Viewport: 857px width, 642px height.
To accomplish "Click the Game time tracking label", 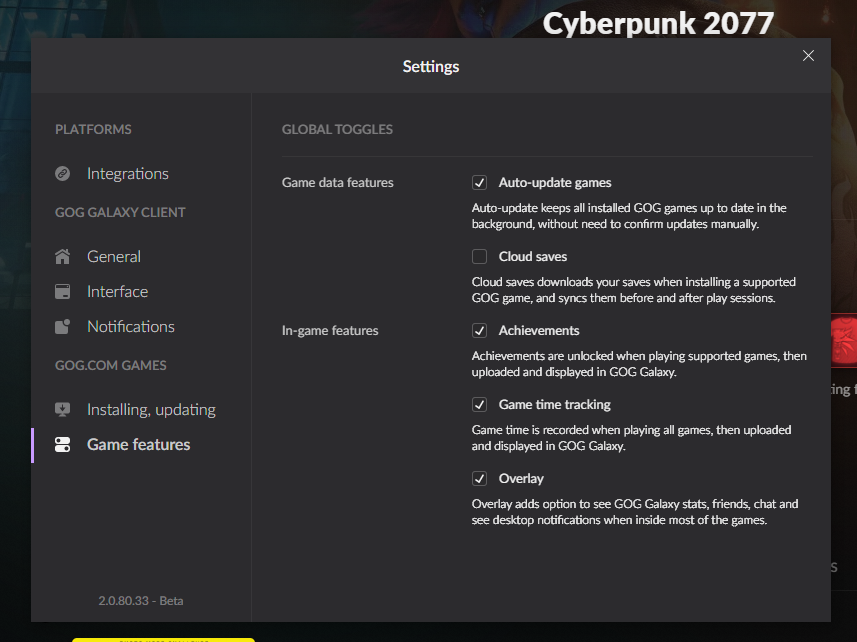I will click(555, 404).
